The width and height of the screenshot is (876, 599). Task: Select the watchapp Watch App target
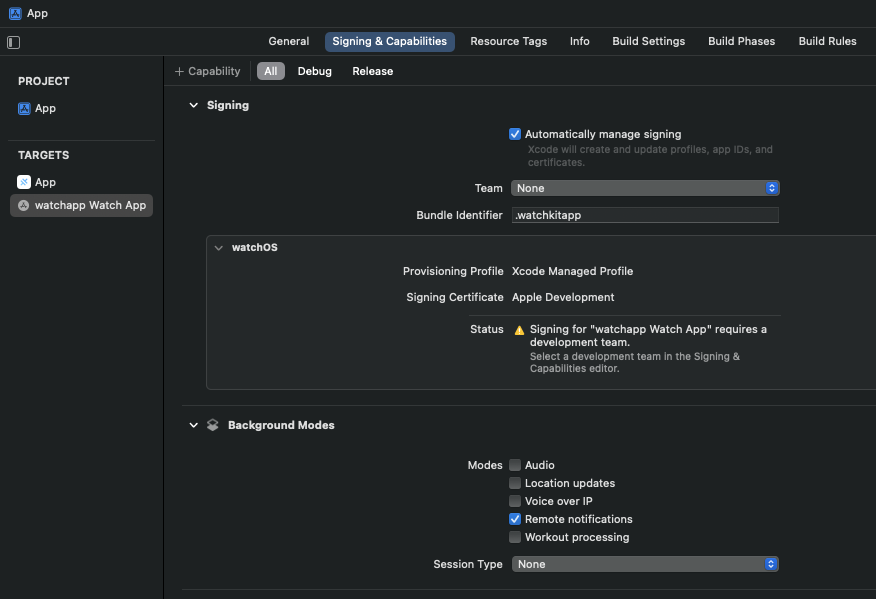point(82,205)
